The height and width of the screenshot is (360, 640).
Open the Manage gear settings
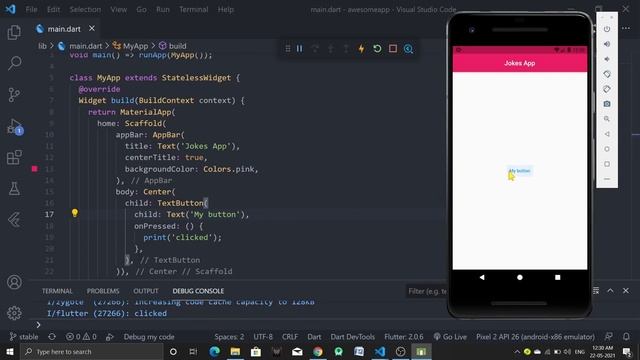pyautogui.click(x=14, y=313)
